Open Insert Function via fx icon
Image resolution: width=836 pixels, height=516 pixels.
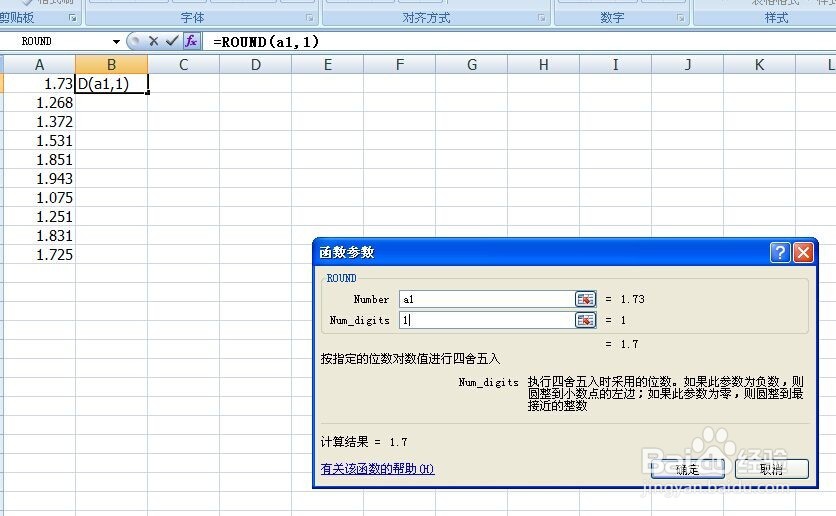click(191, 41)
